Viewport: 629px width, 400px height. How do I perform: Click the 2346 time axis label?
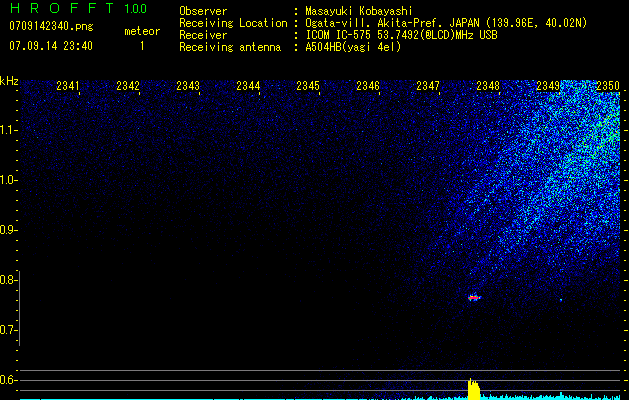click(x=368, y=86)
